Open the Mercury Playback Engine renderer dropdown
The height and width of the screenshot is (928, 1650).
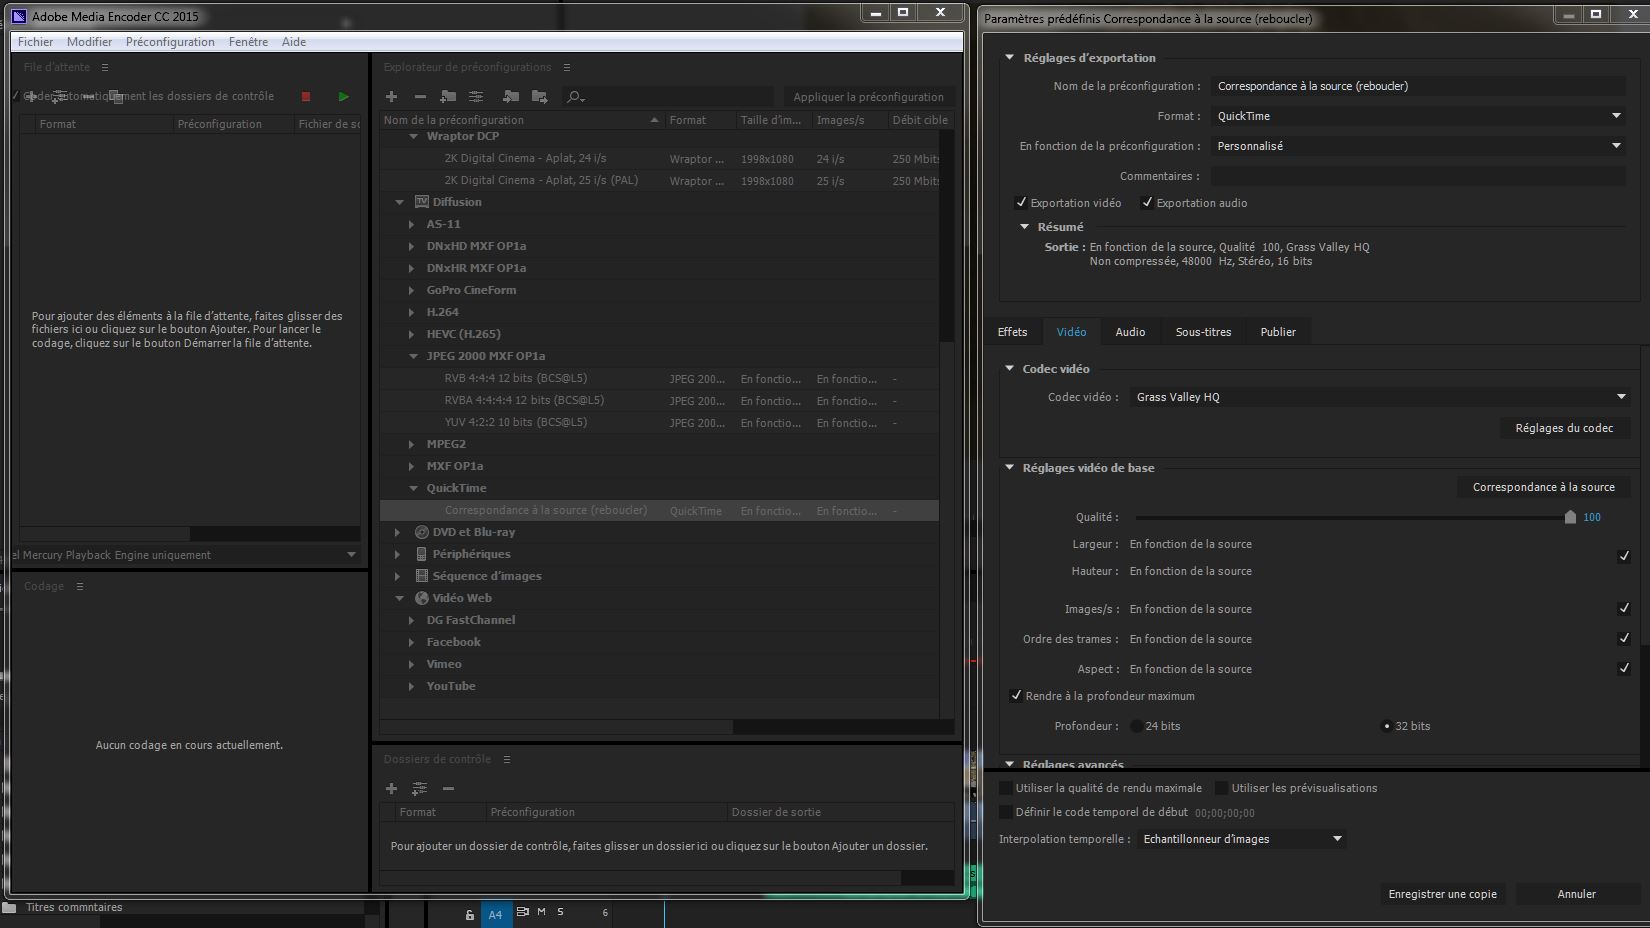pyautogui.click(x=184, y=555)
